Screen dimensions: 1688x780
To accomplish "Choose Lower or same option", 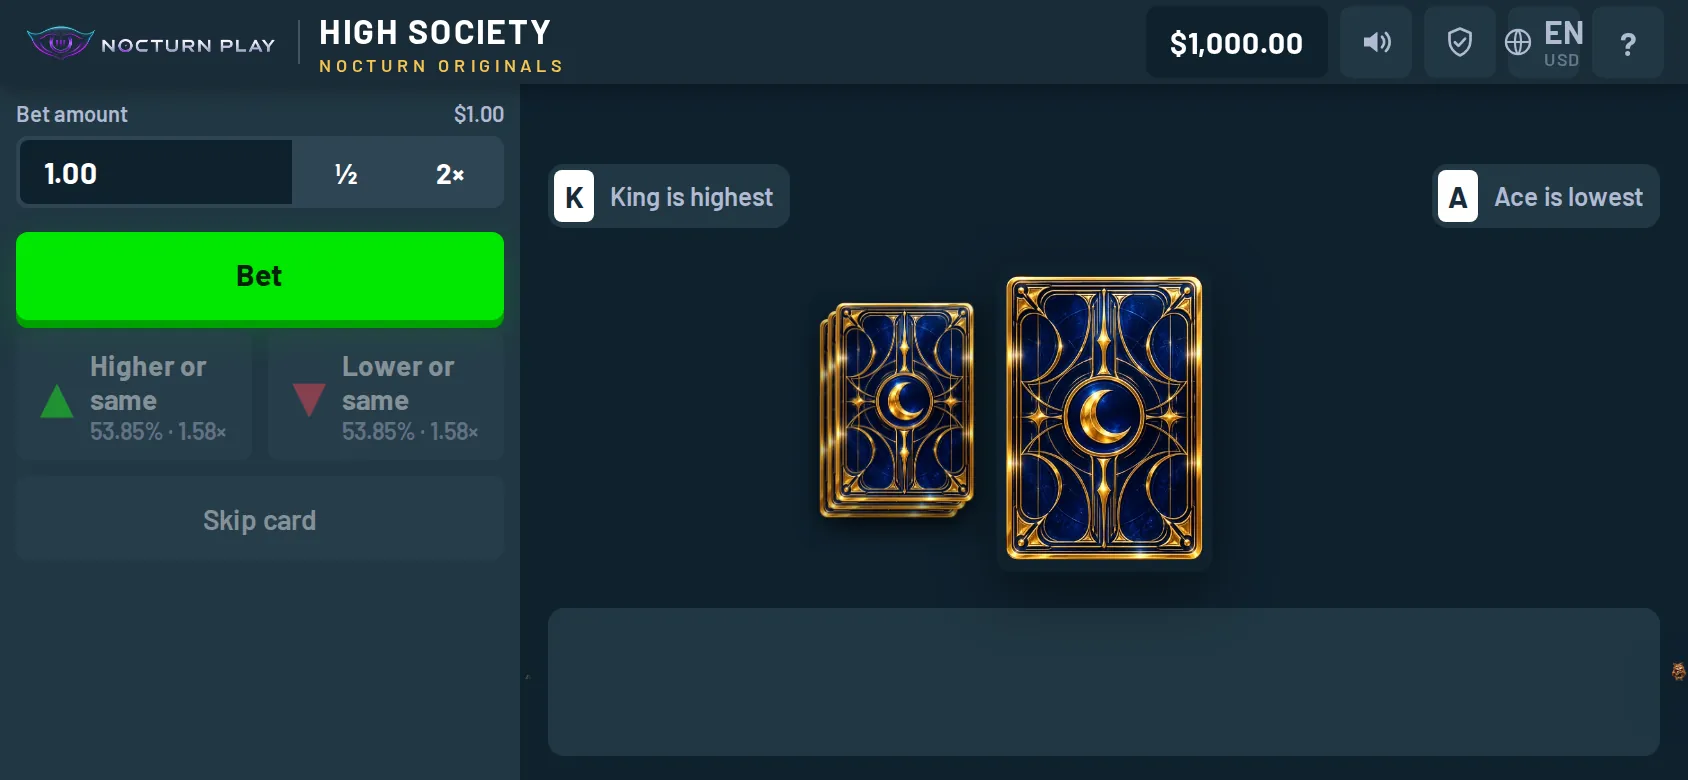I will (386, 398).
